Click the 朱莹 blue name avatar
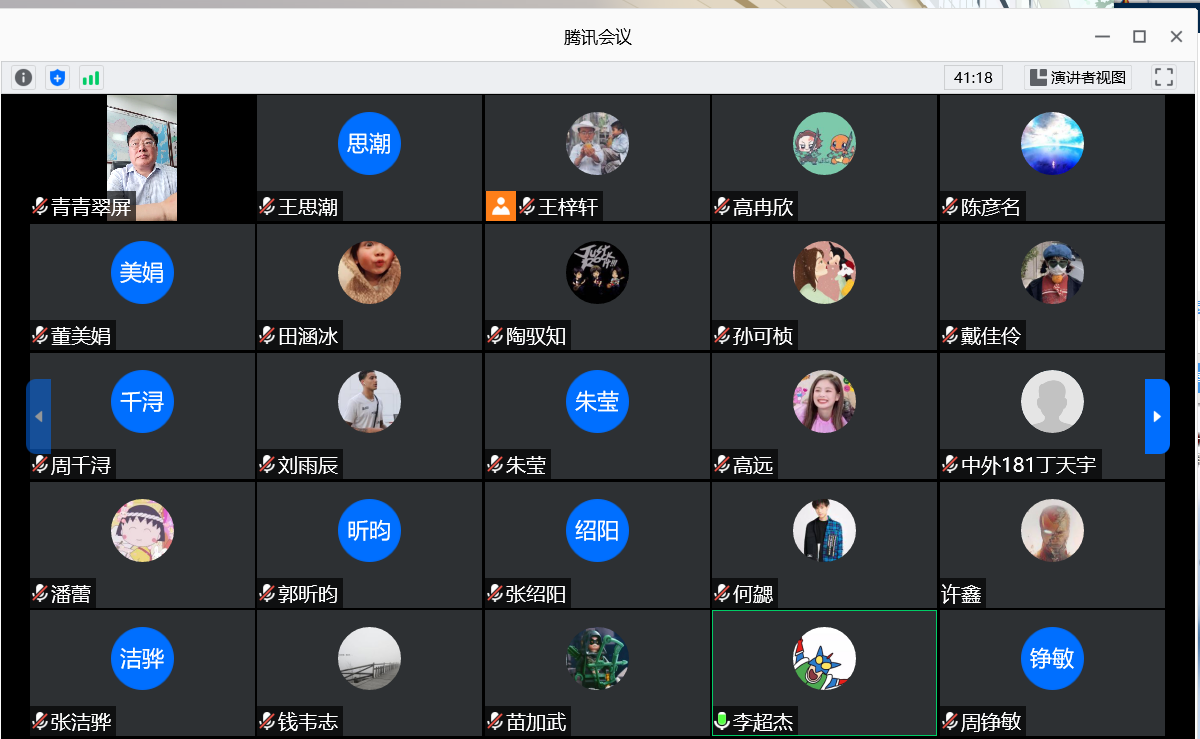The height and width of the screenshot is (739, 1200). pos(597,402)
